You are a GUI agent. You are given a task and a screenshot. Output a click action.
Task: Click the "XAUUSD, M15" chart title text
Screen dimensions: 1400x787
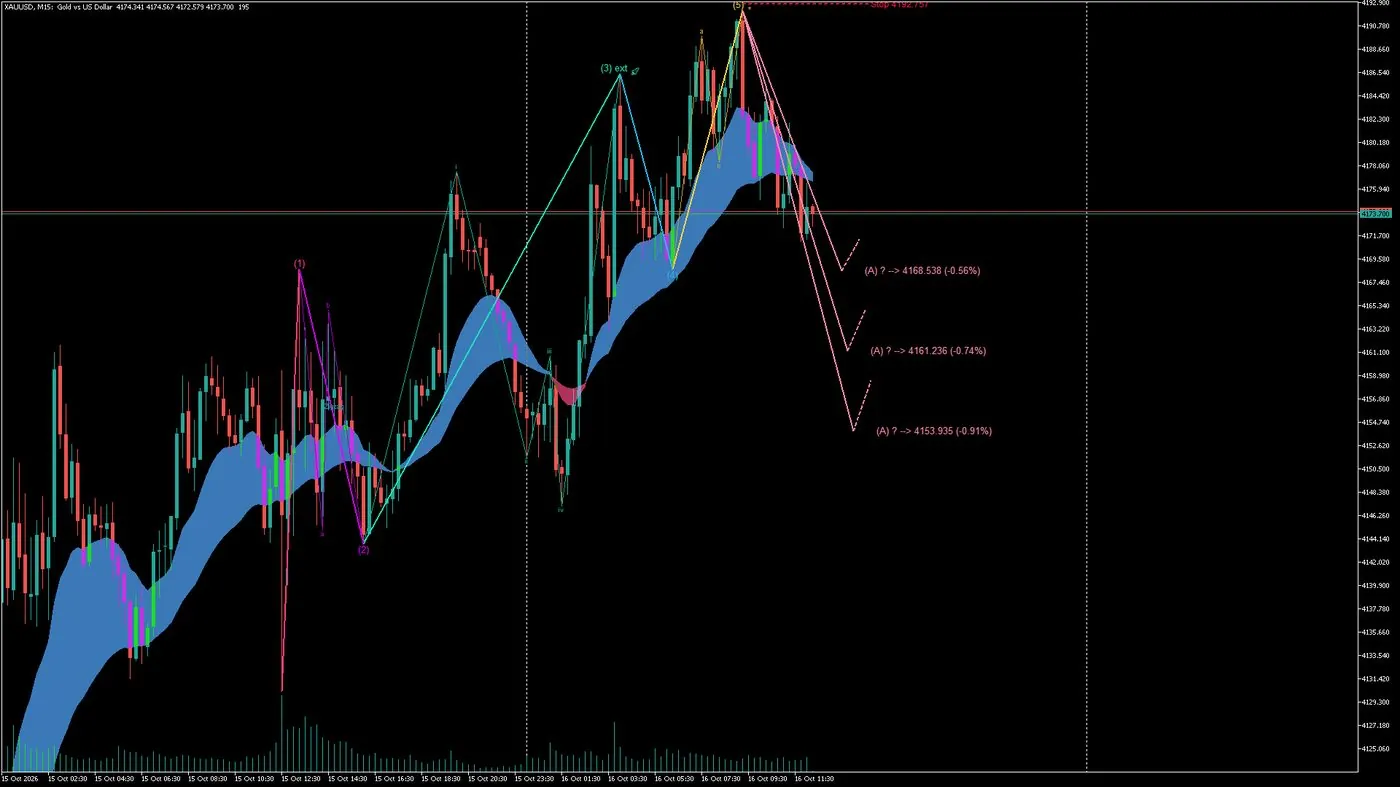(x=27, y=6)
